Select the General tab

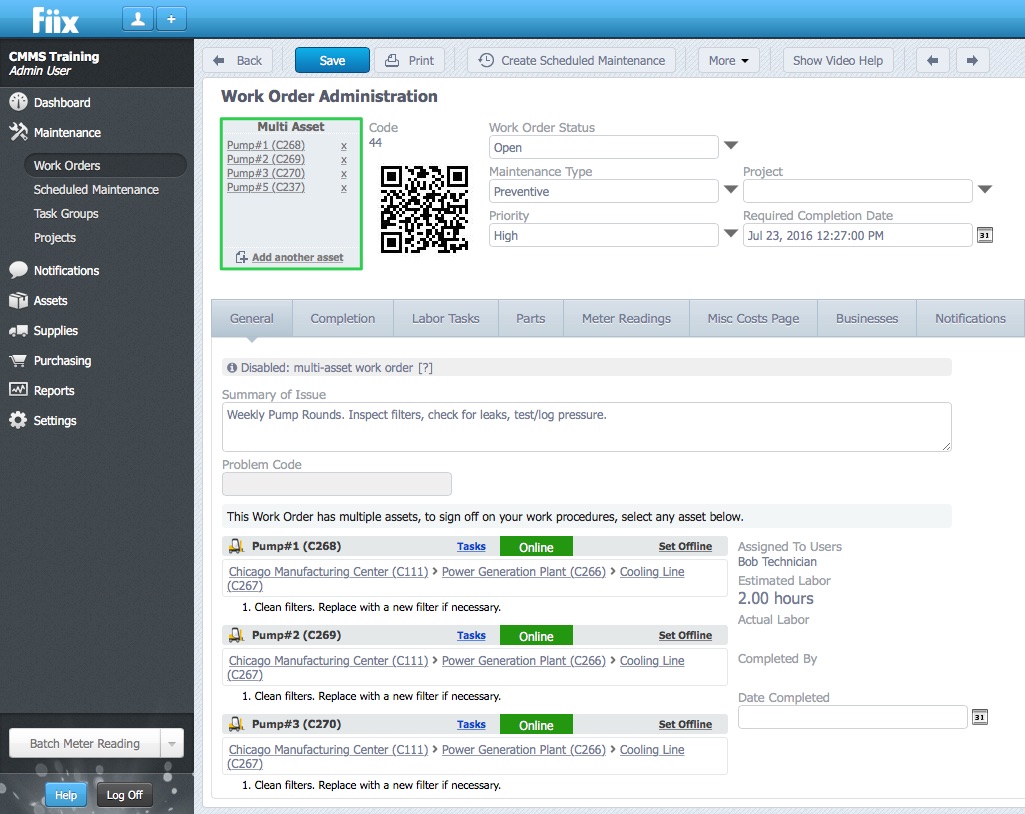pos(252,318)
